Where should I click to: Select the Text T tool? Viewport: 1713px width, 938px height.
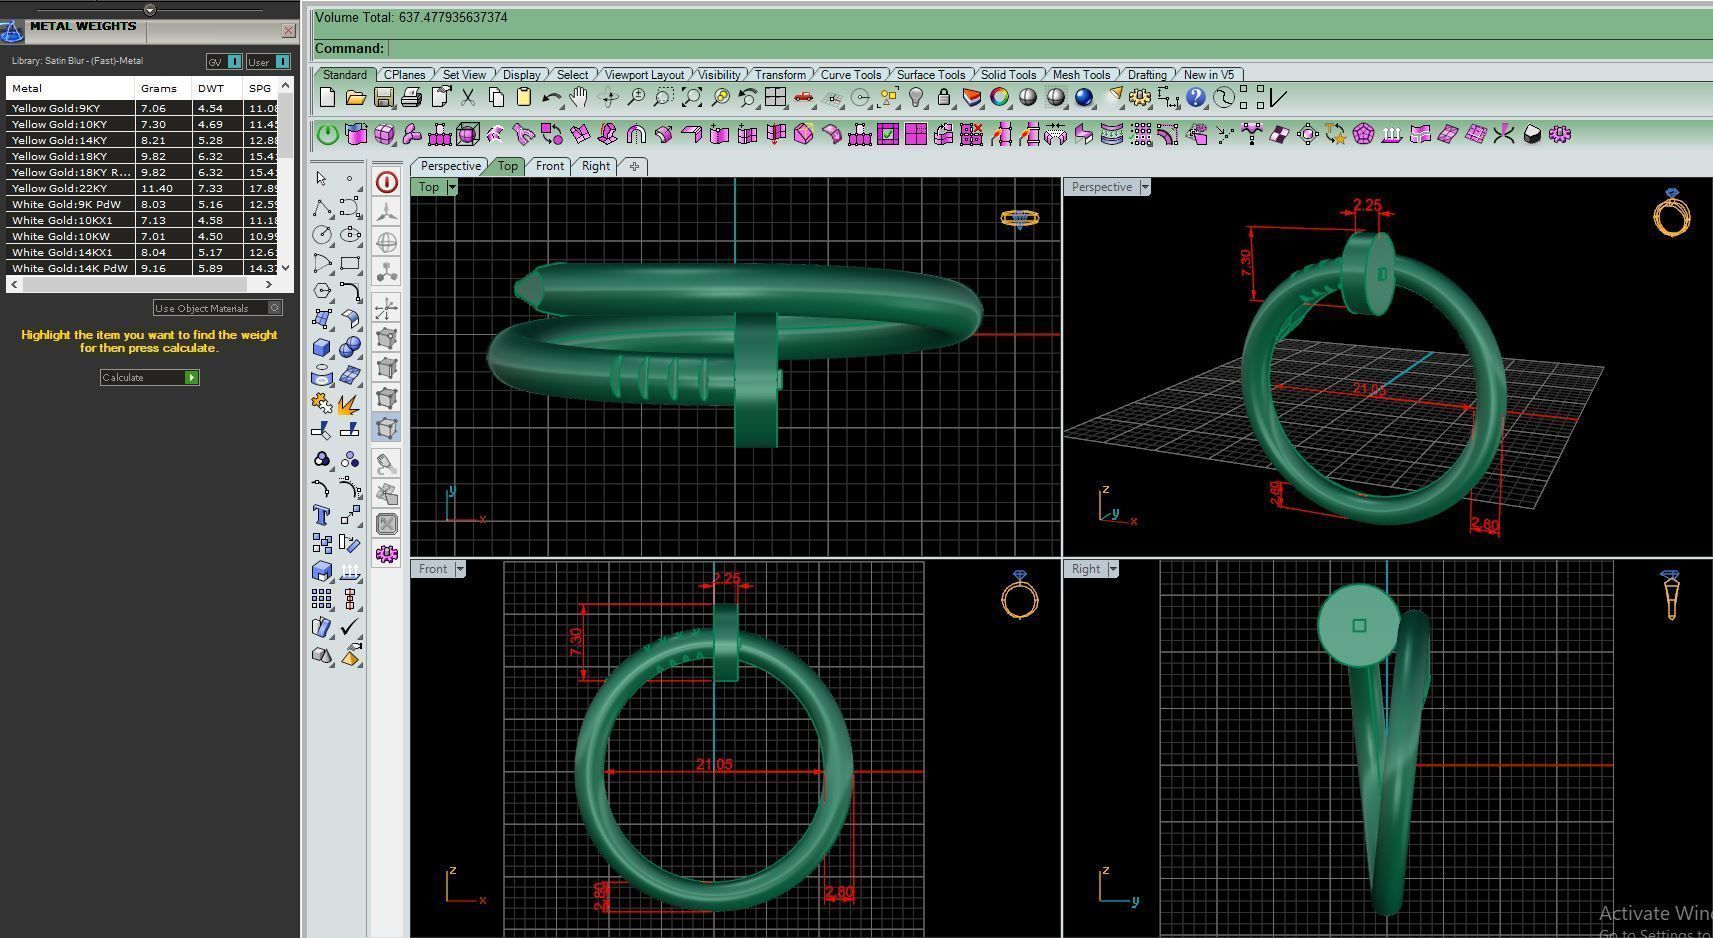tap(321, 515)
